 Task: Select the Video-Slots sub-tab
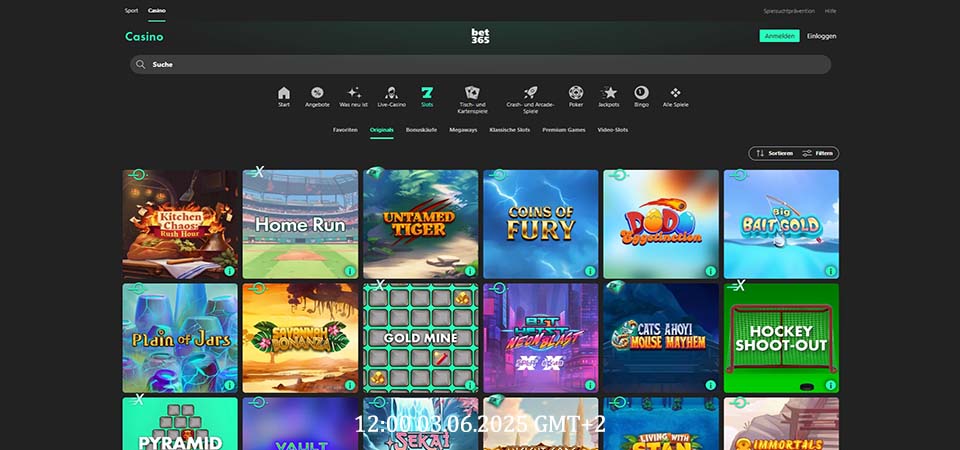pos(612,130)
